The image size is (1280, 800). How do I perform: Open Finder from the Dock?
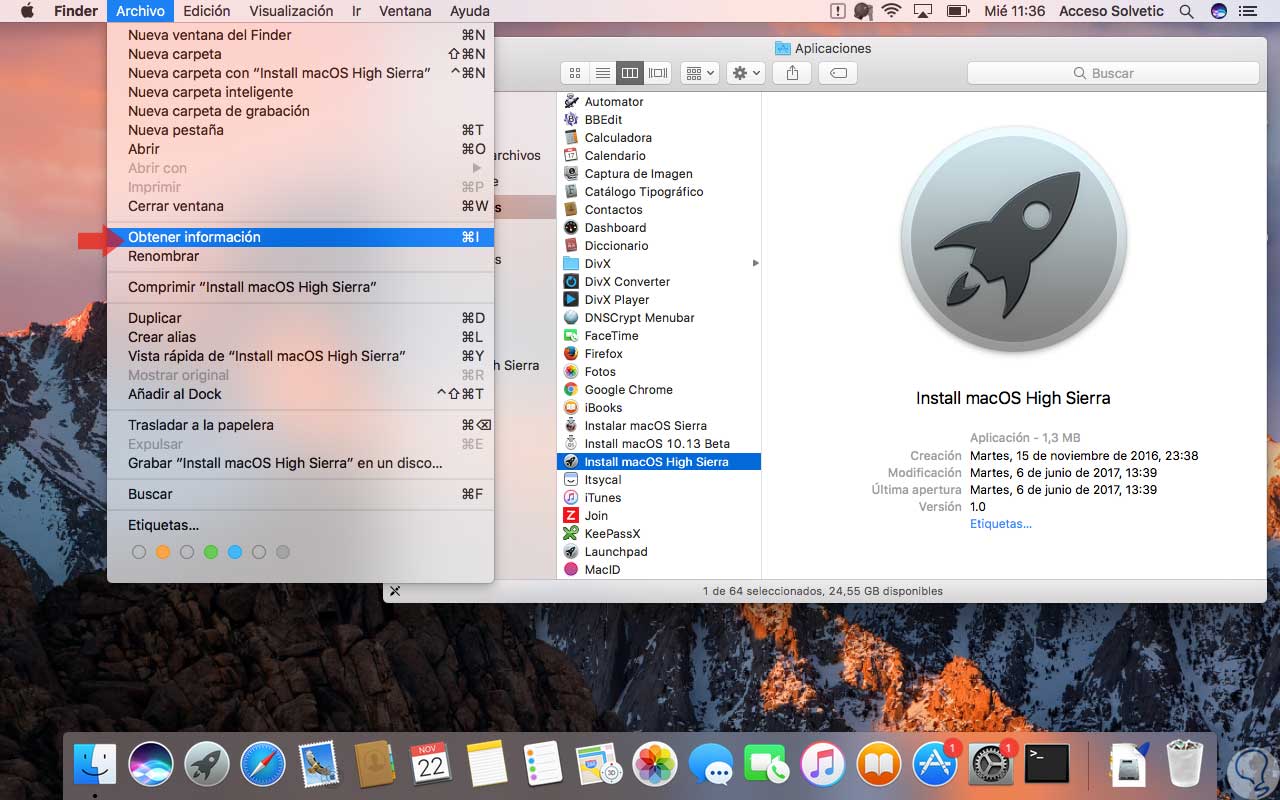click(95, 765)
